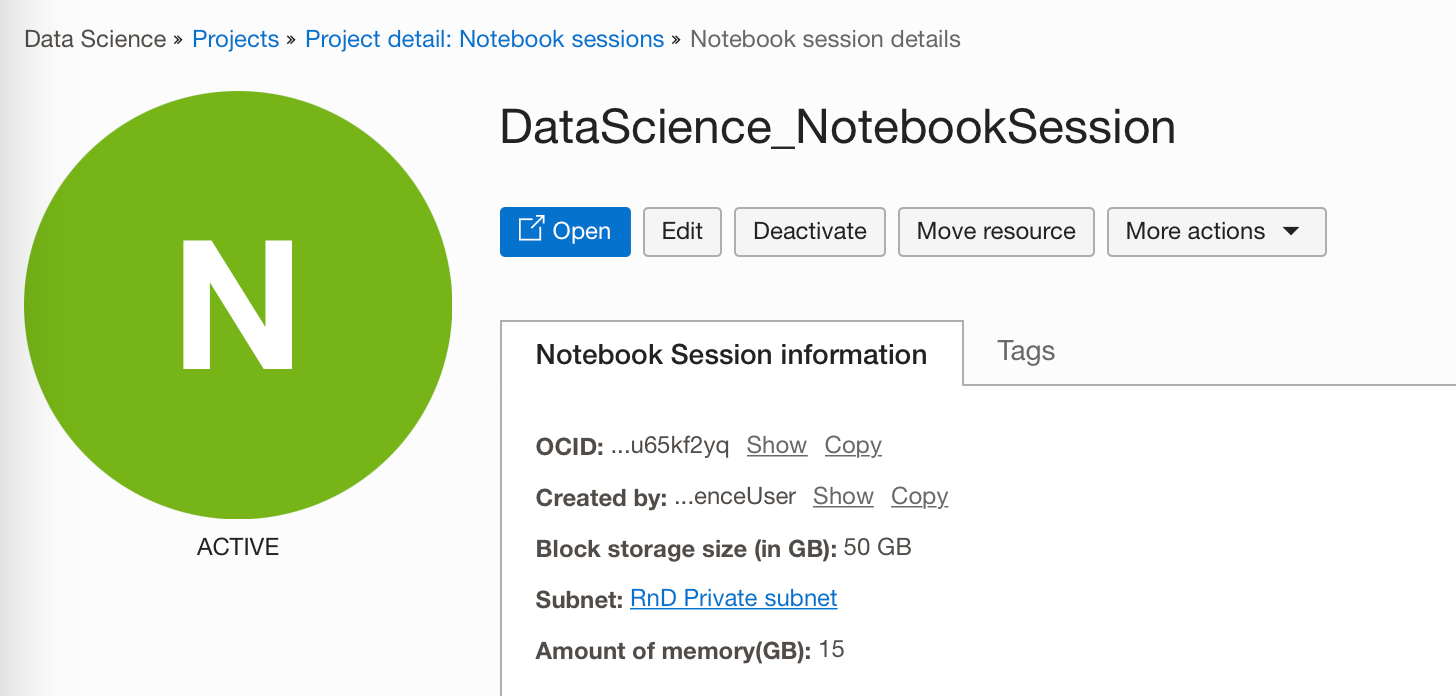Switch to the Tags tab
The image size is (1456, 696).
(x=1026, y=350)
